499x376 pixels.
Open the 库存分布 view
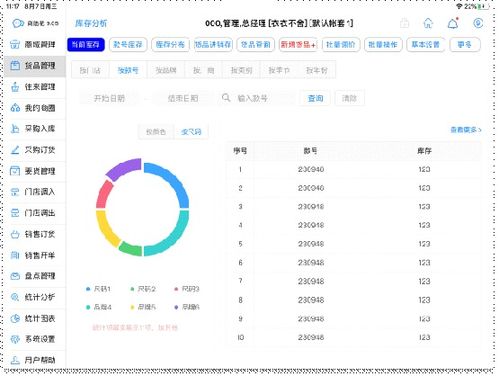tap(170, 45)
